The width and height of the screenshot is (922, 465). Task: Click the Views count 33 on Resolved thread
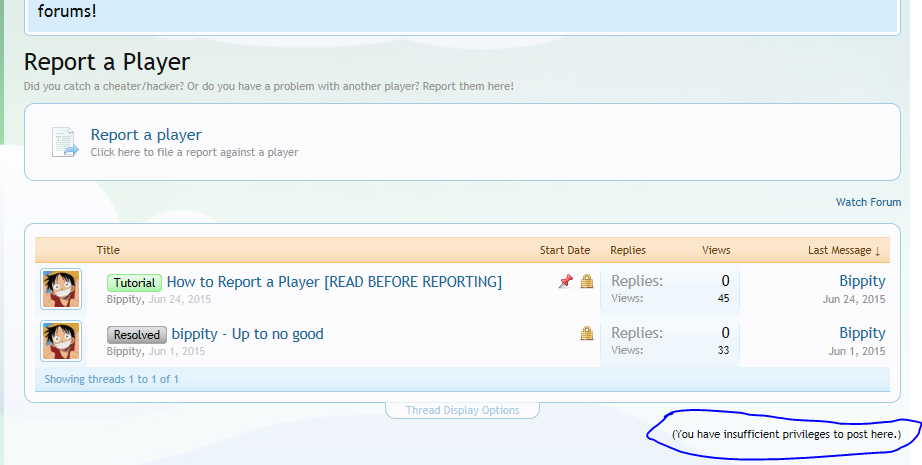[723, 350]
